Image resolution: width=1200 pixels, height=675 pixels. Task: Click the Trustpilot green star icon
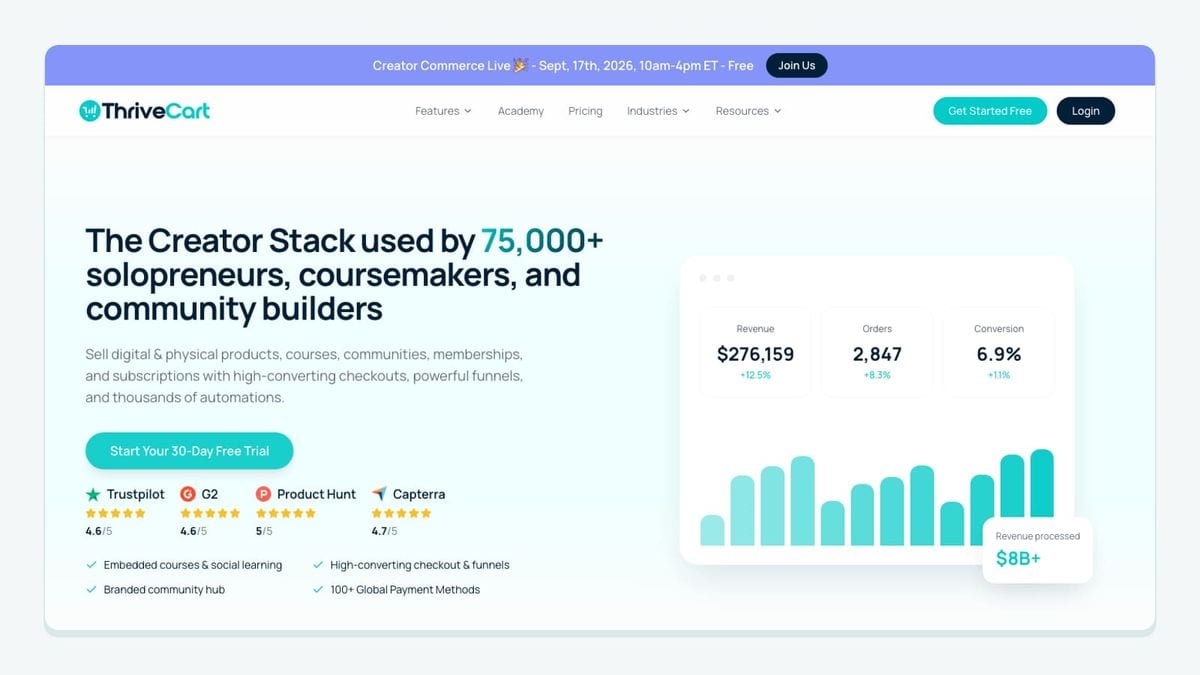pos(93,494)
